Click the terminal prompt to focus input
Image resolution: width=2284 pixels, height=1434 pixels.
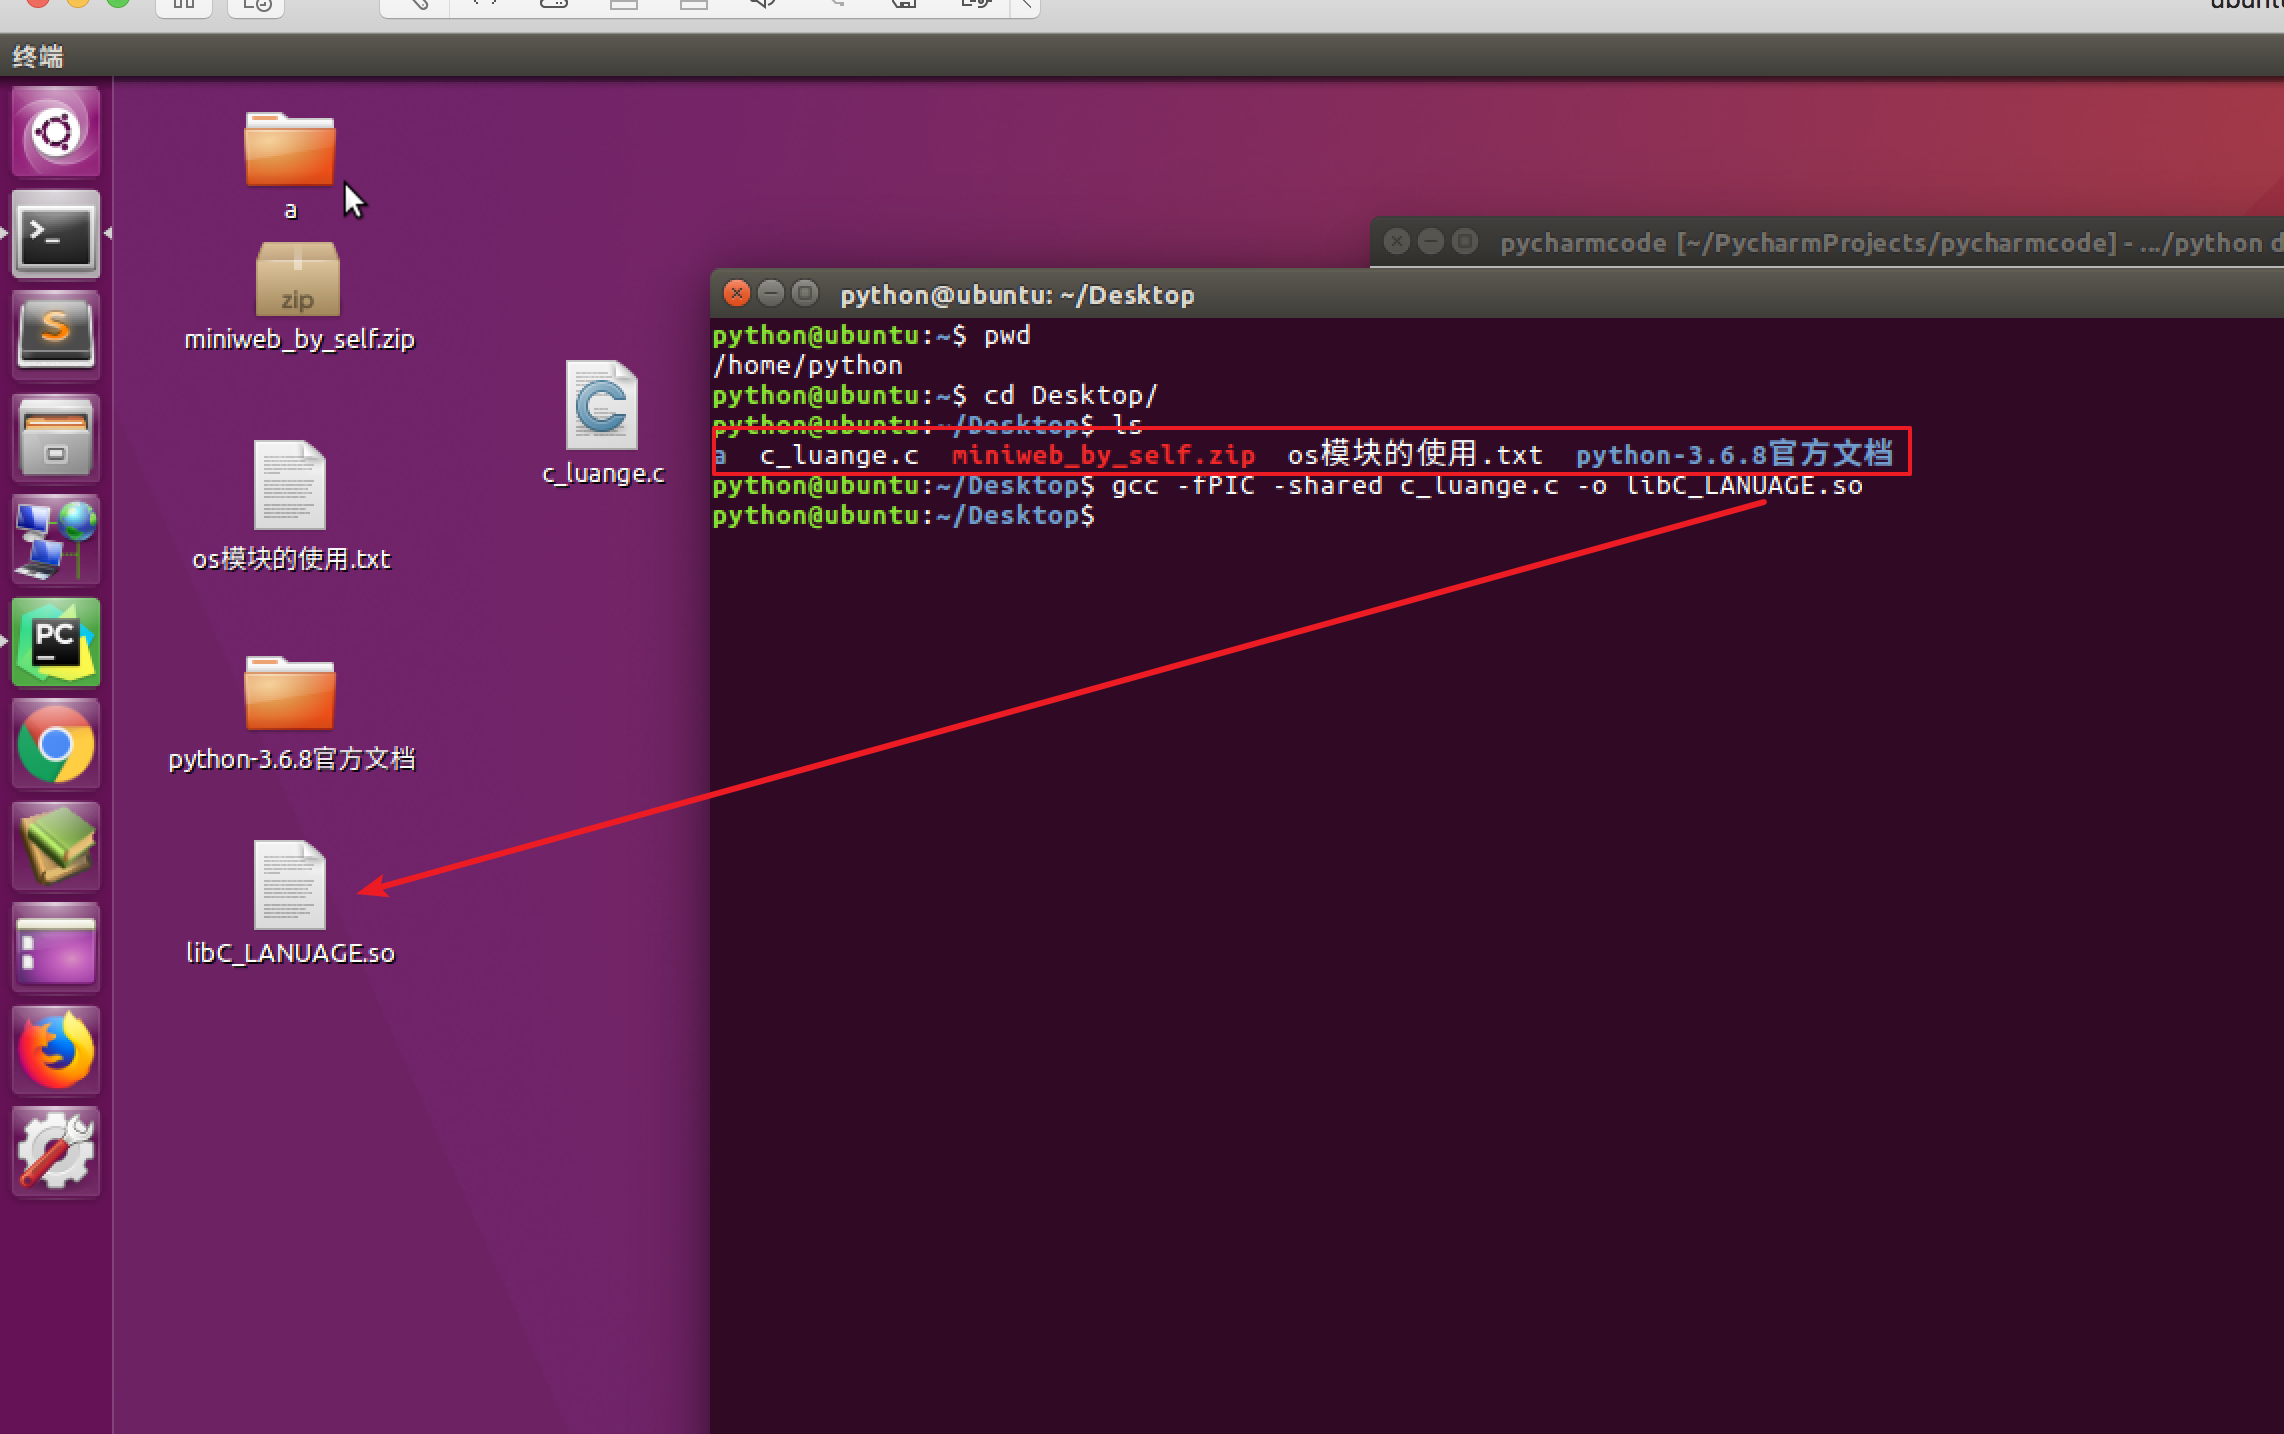[1120, 515]
